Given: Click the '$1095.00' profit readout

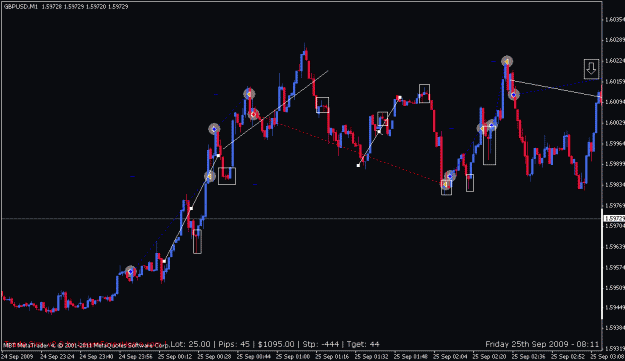Looking at the screenshot, I should pyautogui.click(x=276, y=344).
